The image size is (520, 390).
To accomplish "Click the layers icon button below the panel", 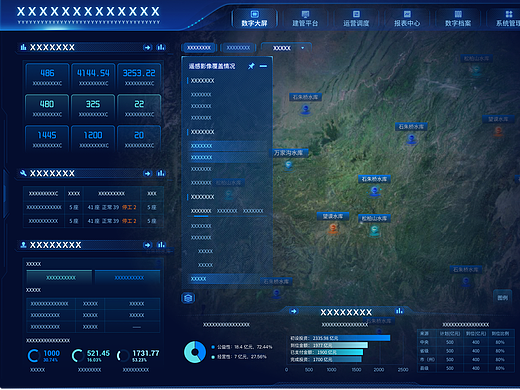I will 188,298.
